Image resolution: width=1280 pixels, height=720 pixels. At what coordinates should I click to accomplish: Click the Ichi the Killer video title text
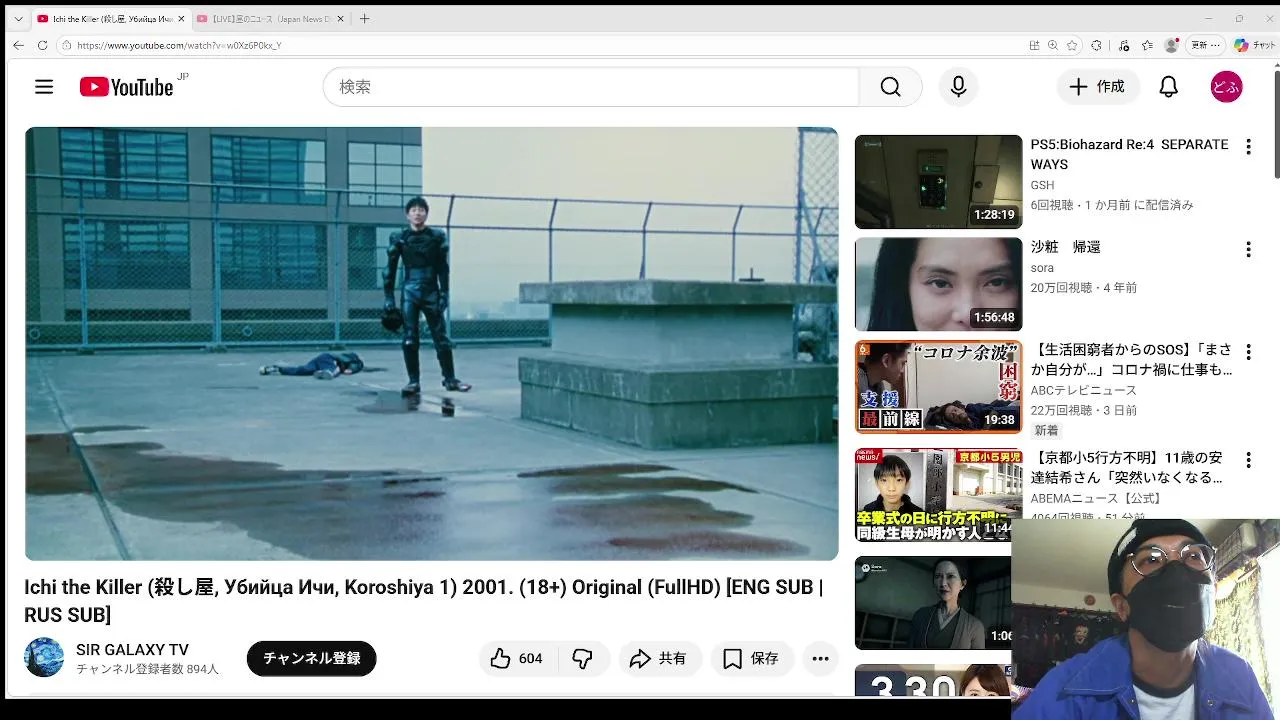(423, 600)
